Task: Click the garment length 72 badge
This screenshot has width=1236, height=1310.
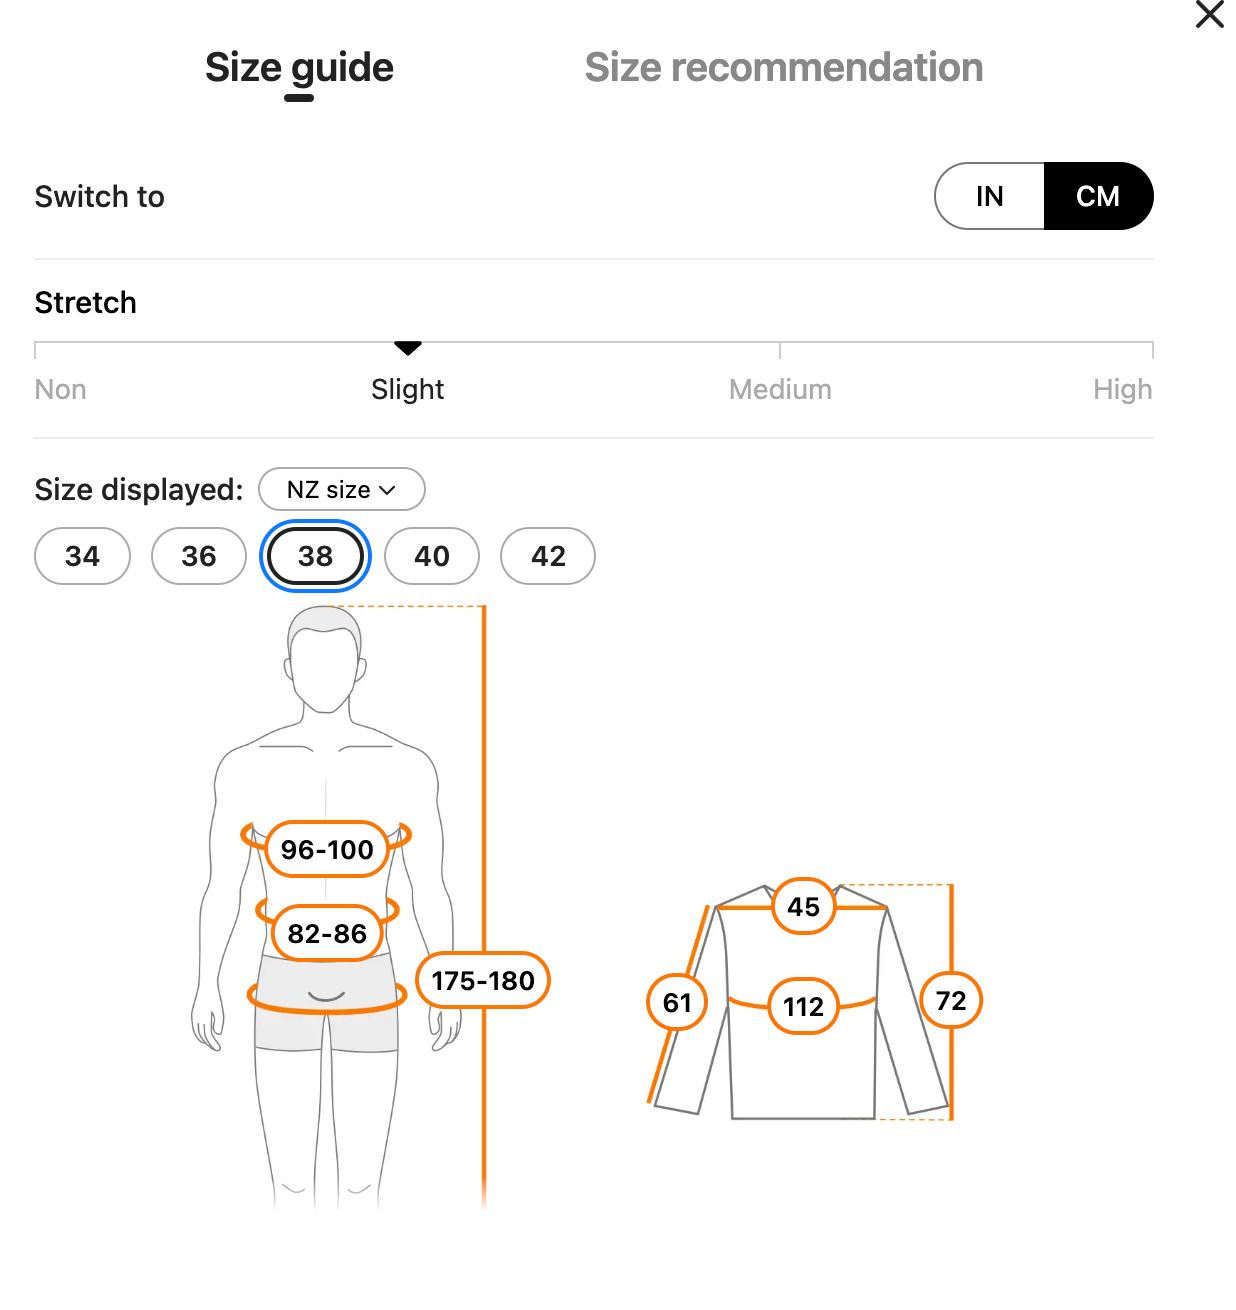Action: (x=951, y=1000)
